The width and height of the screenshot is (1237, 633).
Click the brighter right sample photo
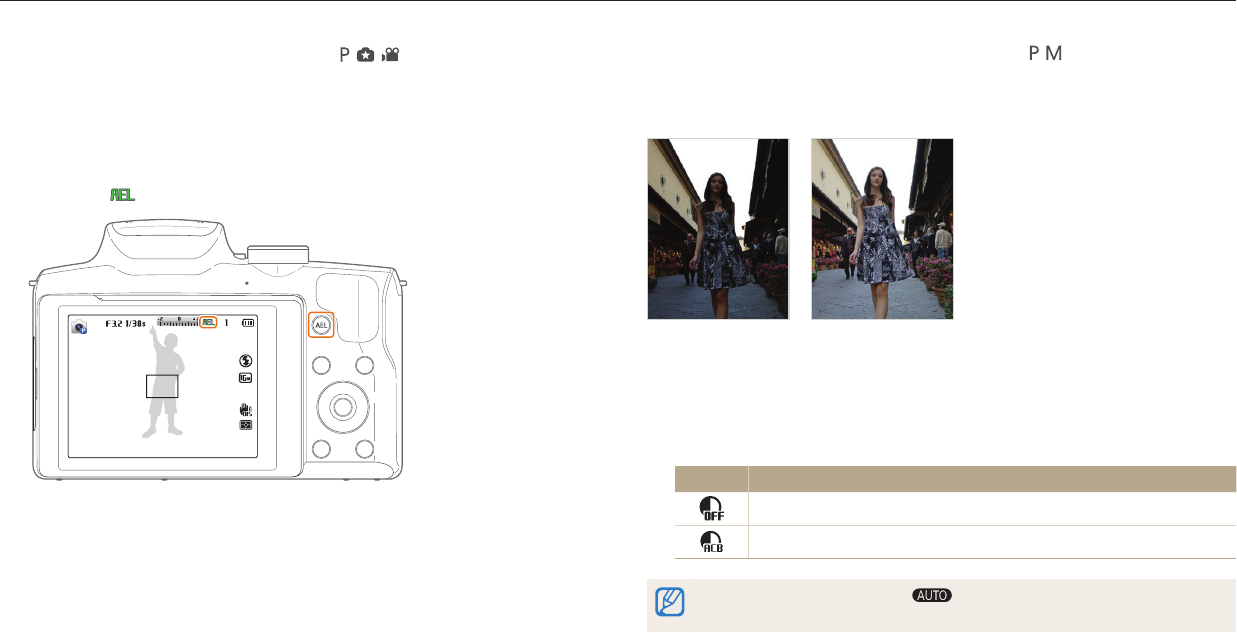click(x=882, y=229)
